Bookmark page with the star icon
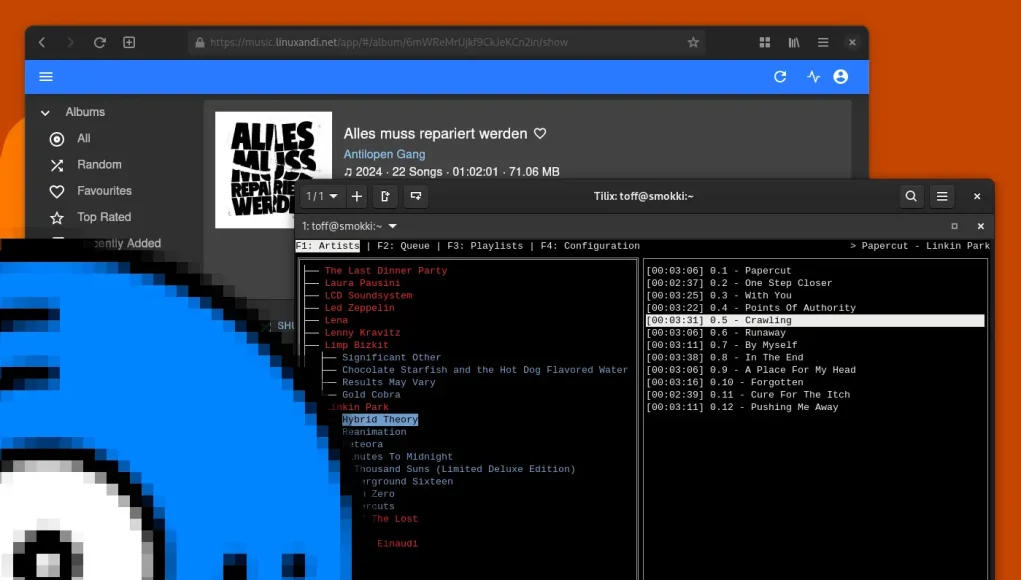 [x=693, y=43]
